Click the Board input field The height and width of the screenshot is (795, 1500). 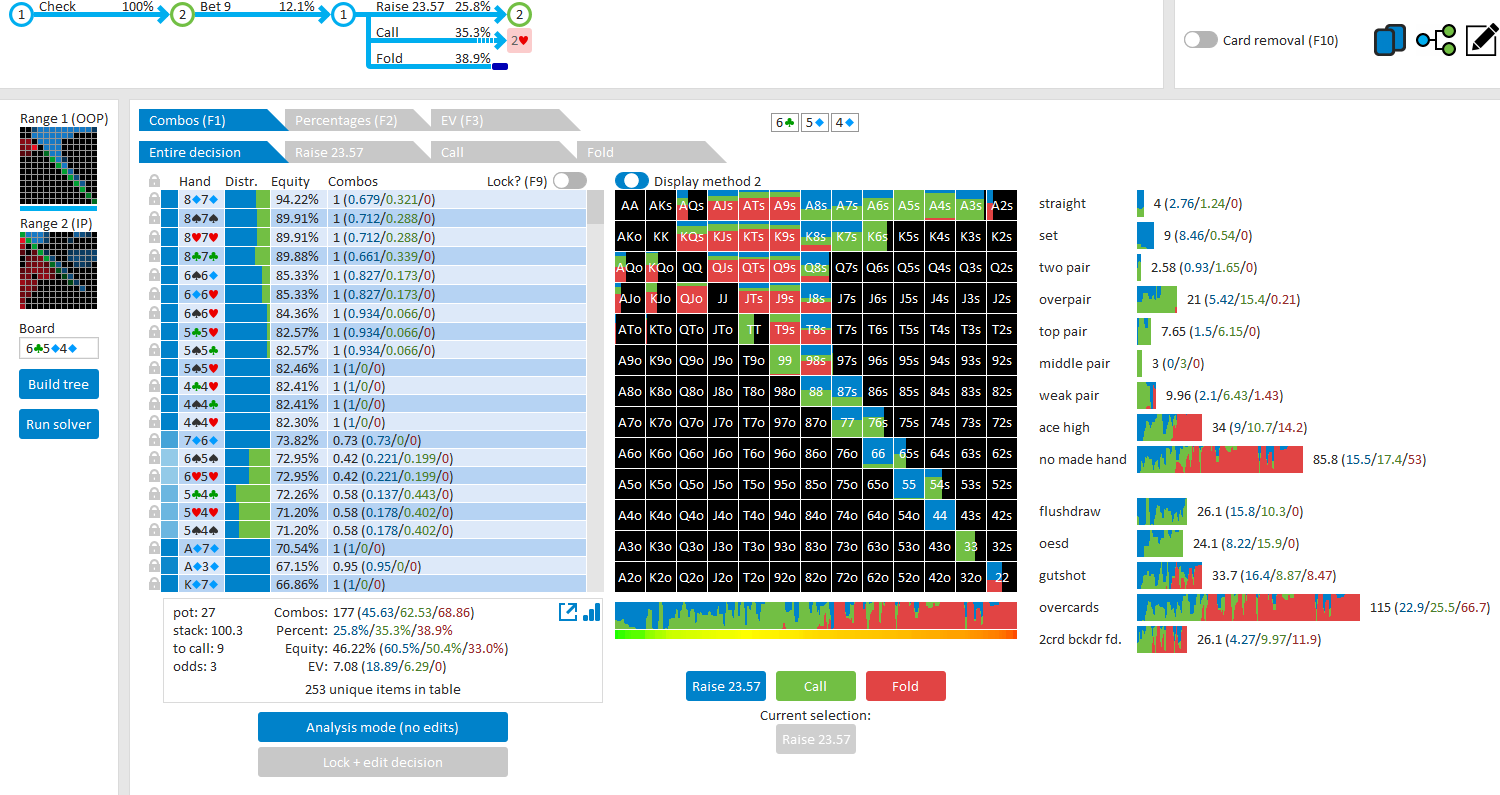pyautogui.click(x=59, y=348)
